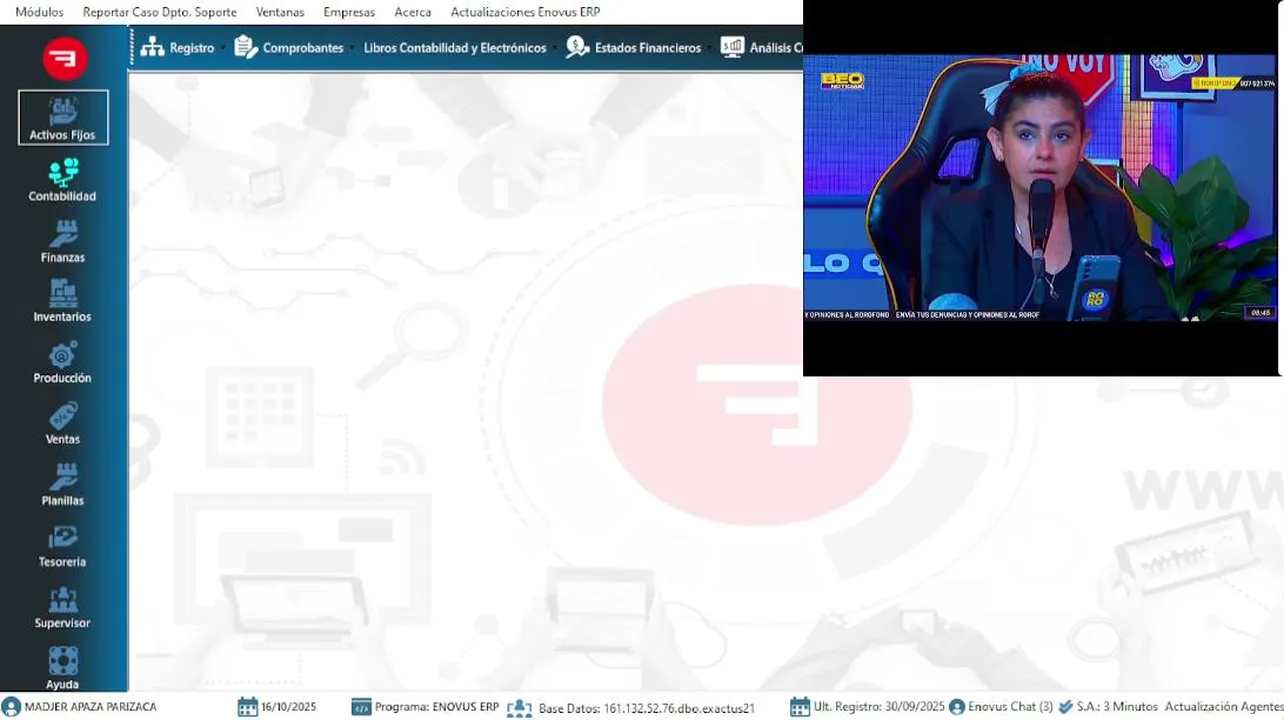
Task: Expand the Estados Financieros dropdown arrow
Action: [x=709, y=48]
